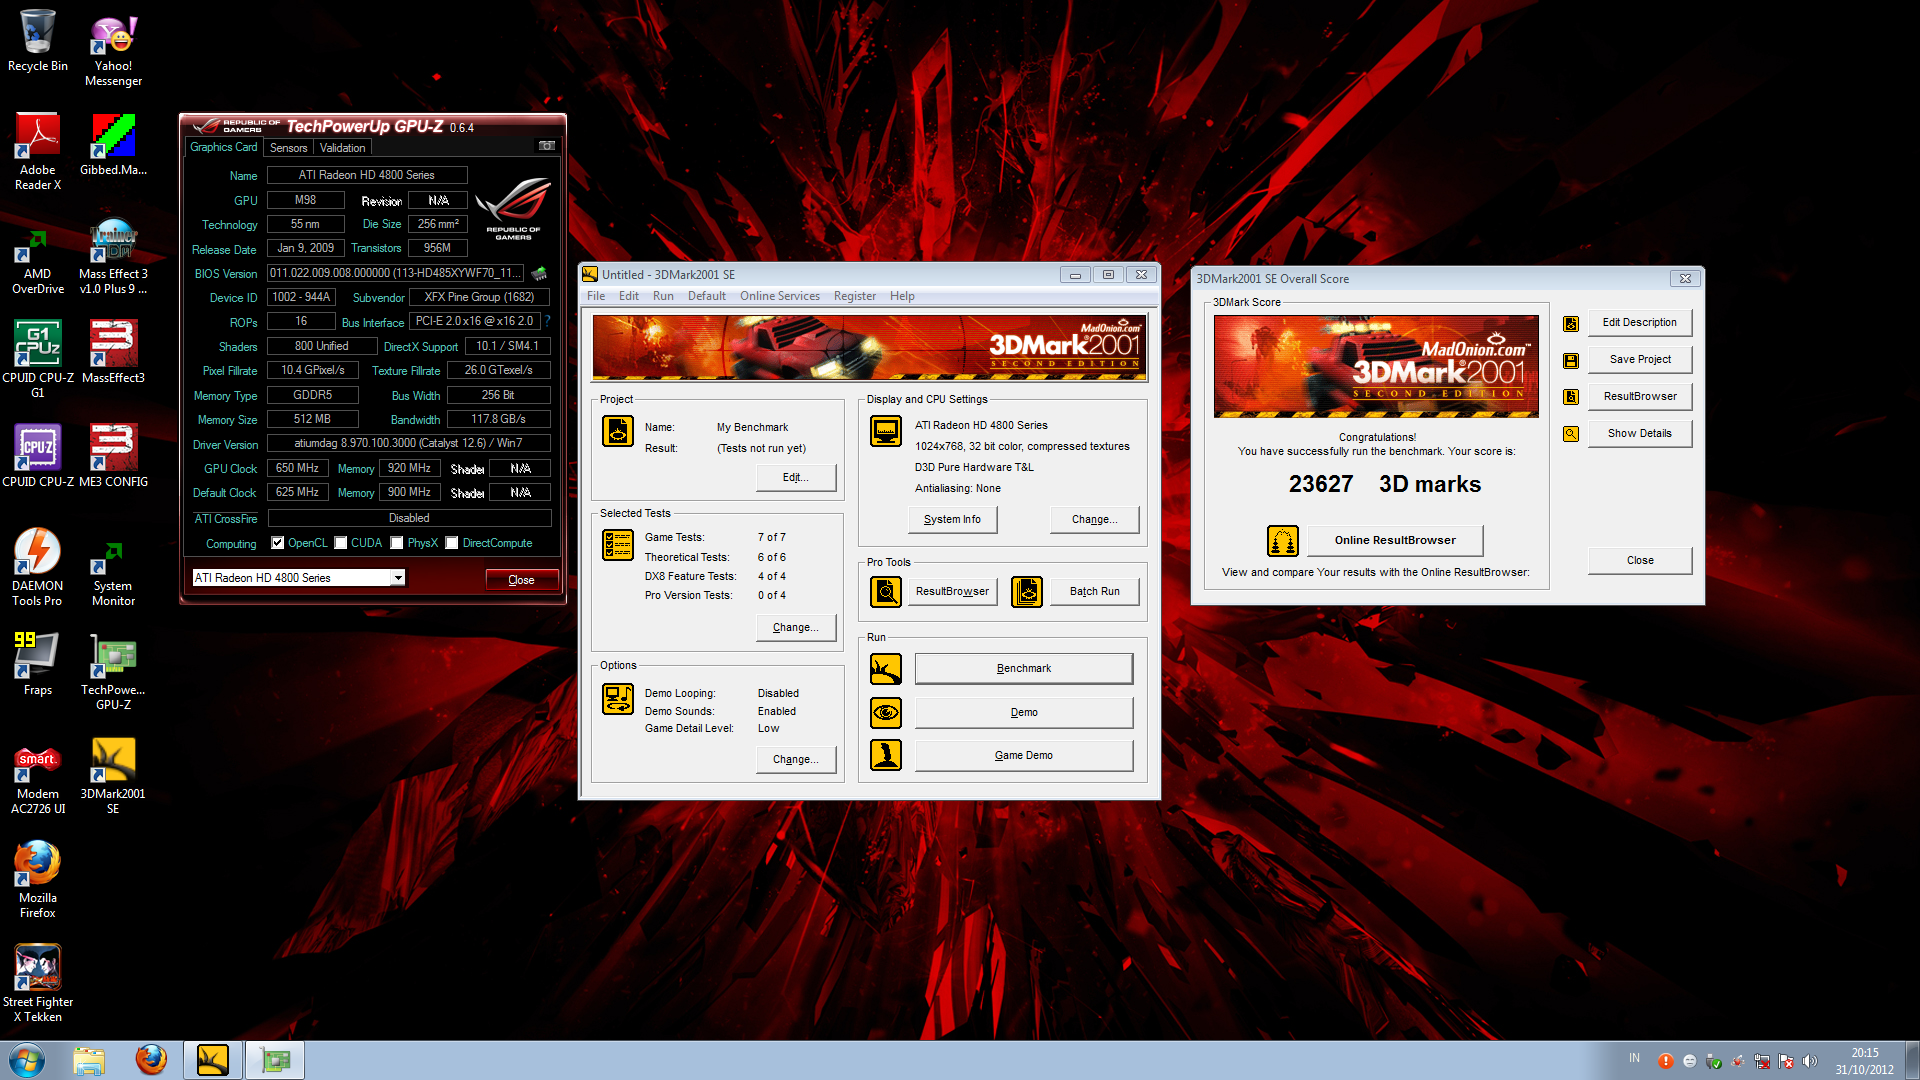Click the BIOS save chip icon in GPU-Z
This screenshot has width=1920, height=1080.
point(539,273)
